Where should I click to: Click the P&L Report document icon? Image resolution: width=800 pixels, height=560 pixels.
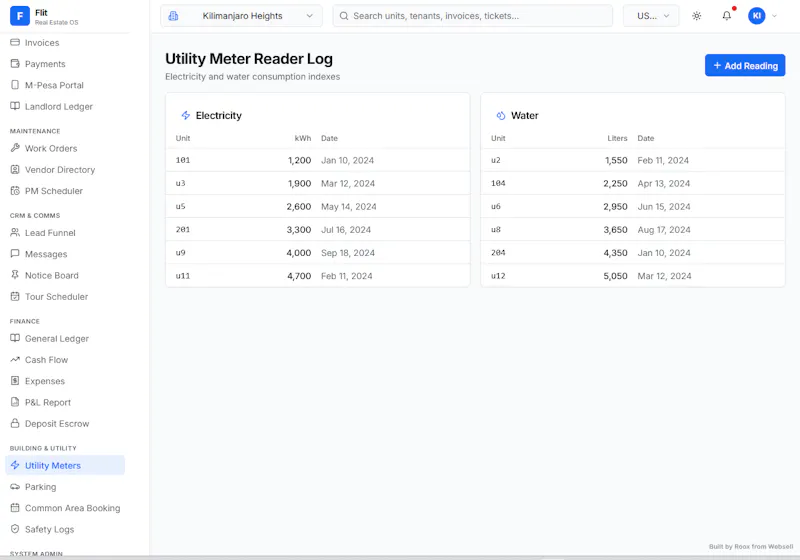tap(15, 402)
